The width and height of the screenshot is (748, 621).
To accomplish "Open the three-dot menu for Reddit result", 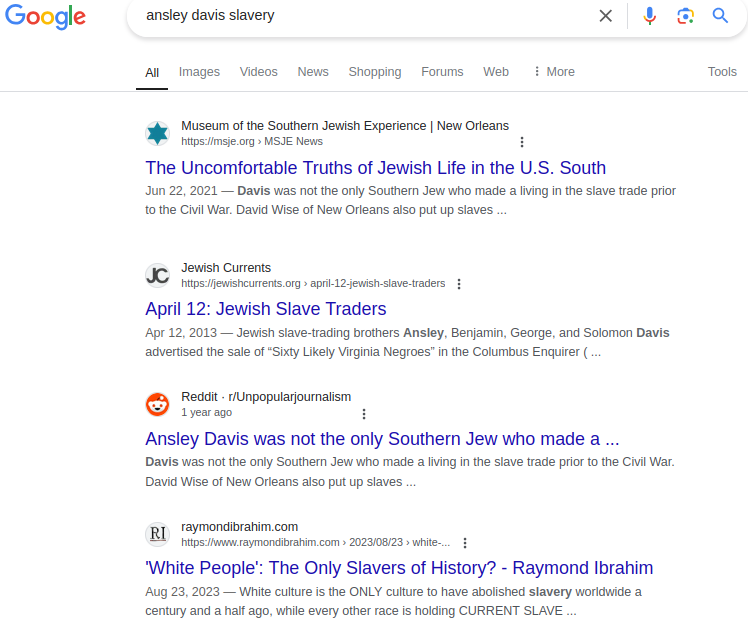I will pos(364,414).
